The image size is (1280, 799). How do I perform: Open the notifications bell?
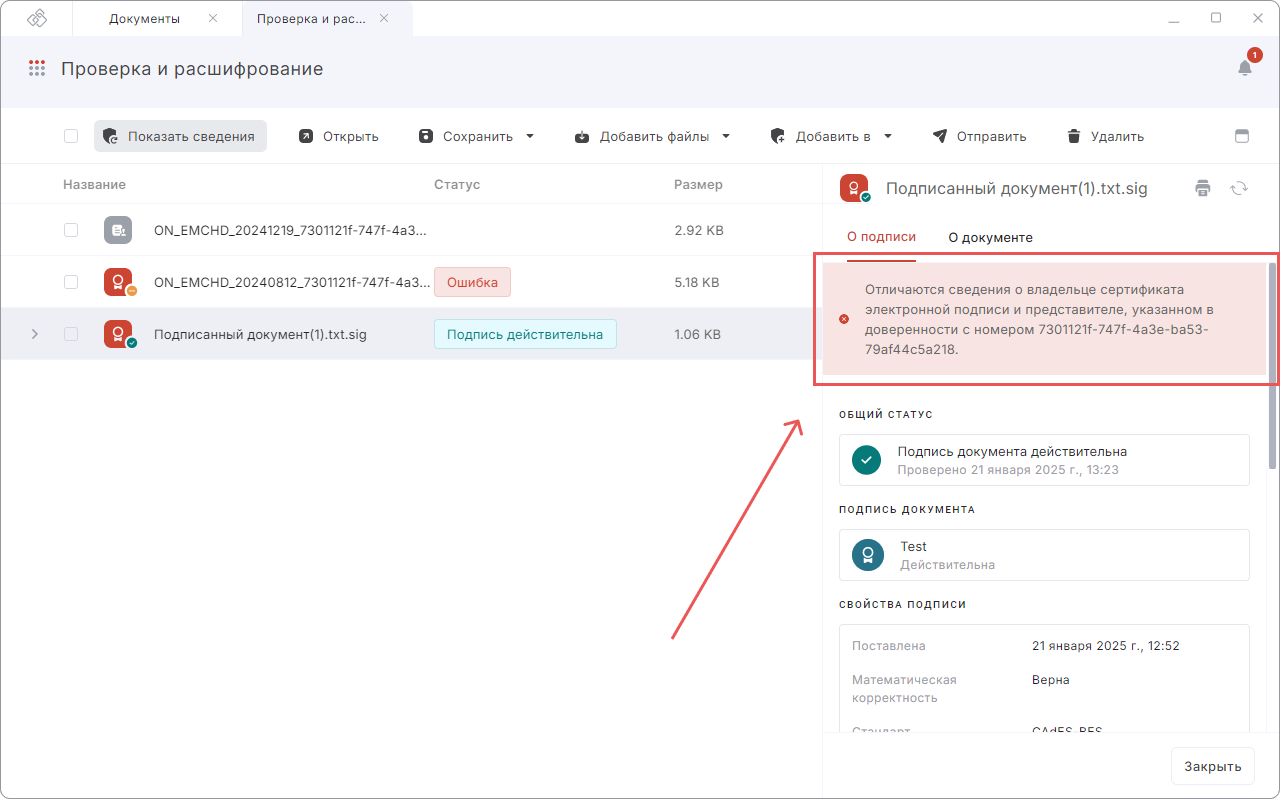pyautogui.click(x=1245, y=68)
